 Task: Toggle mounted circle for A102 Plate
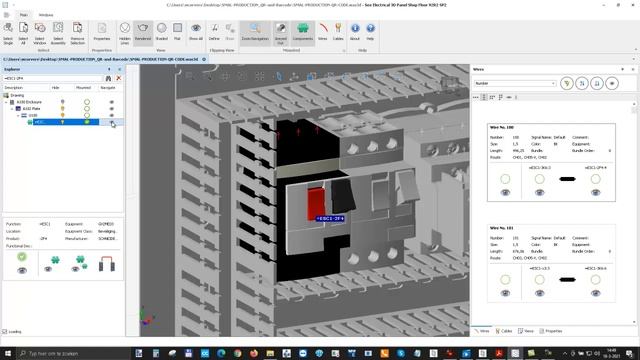click(x=87, y=109)
